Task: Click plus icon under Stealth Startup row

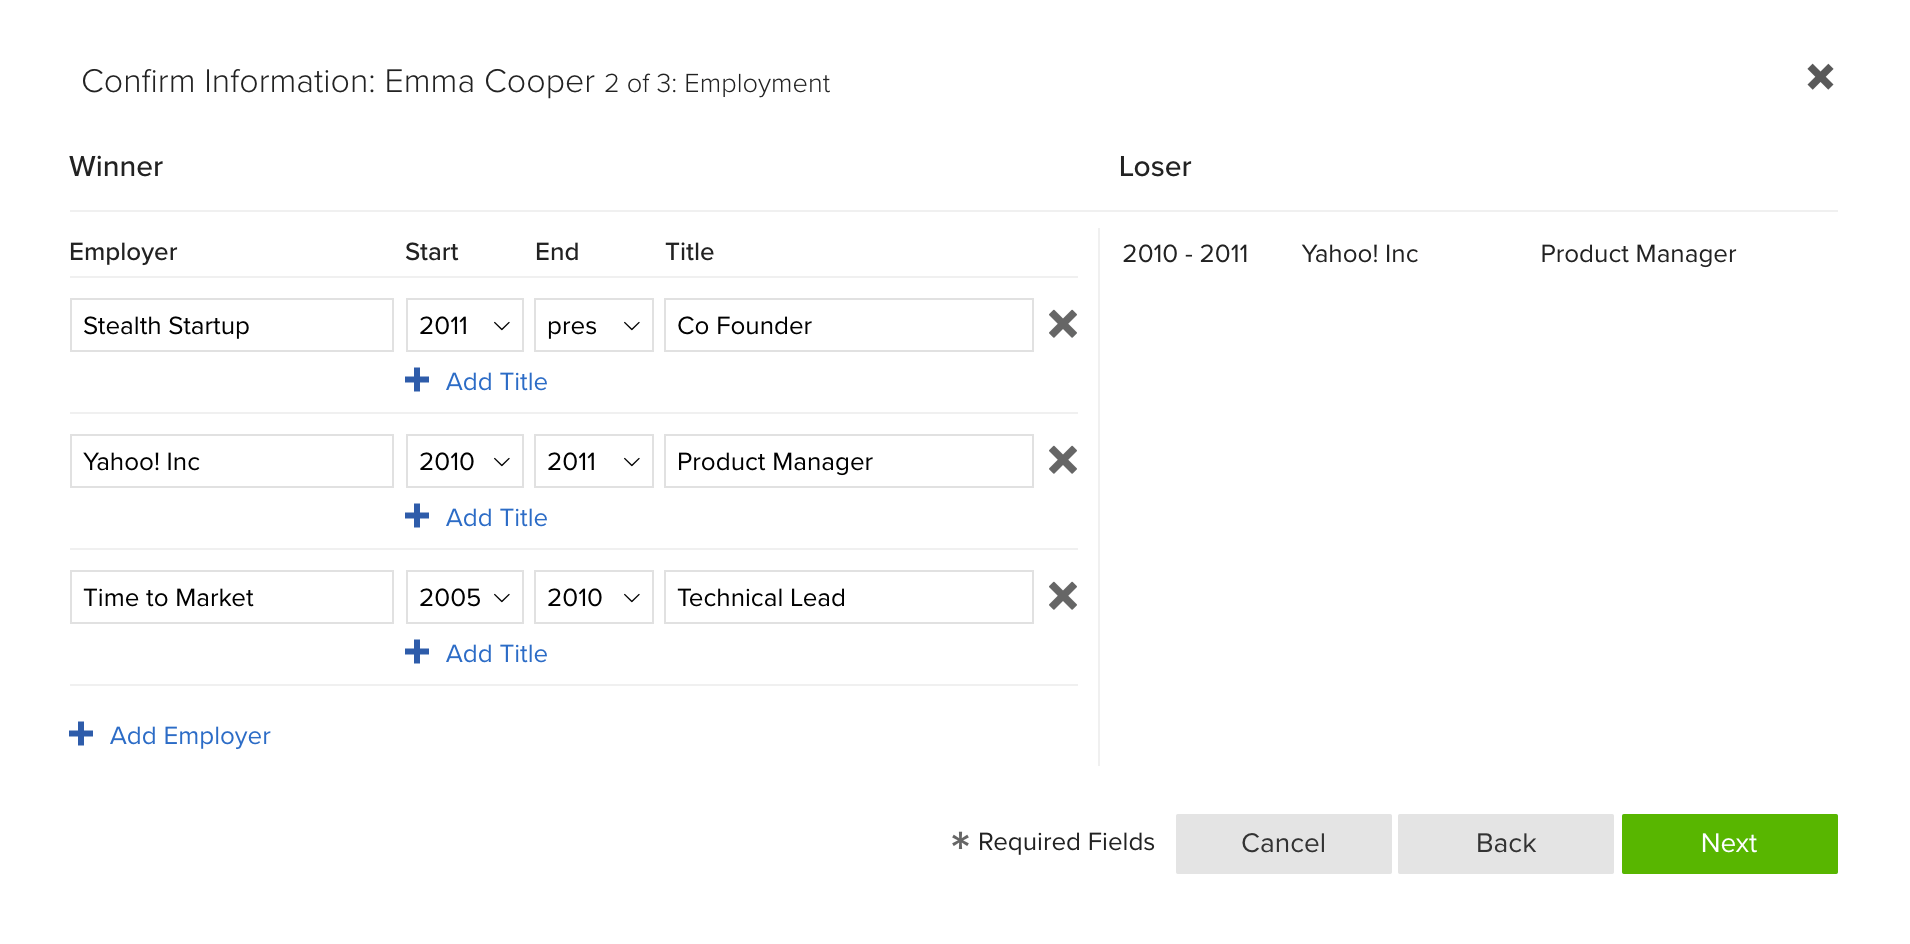Action: (x=417, y=380)
